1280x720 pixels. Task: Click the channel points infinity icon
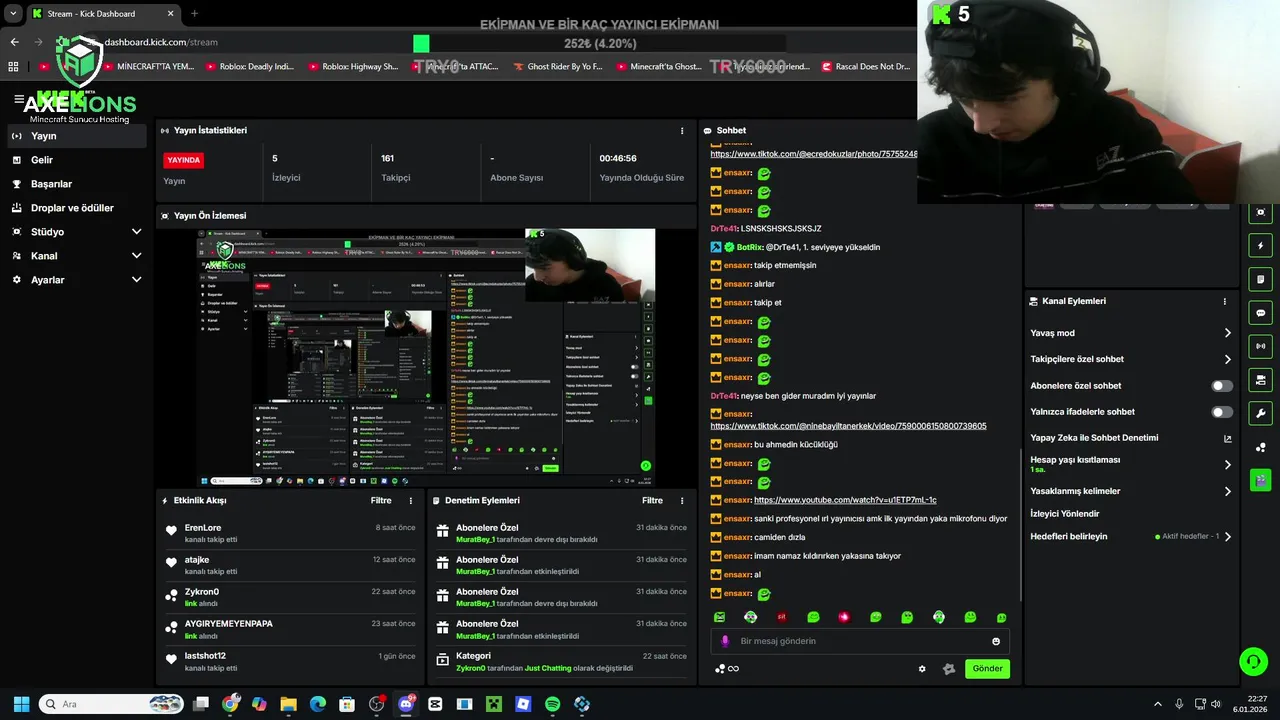(x=727, y=669)
